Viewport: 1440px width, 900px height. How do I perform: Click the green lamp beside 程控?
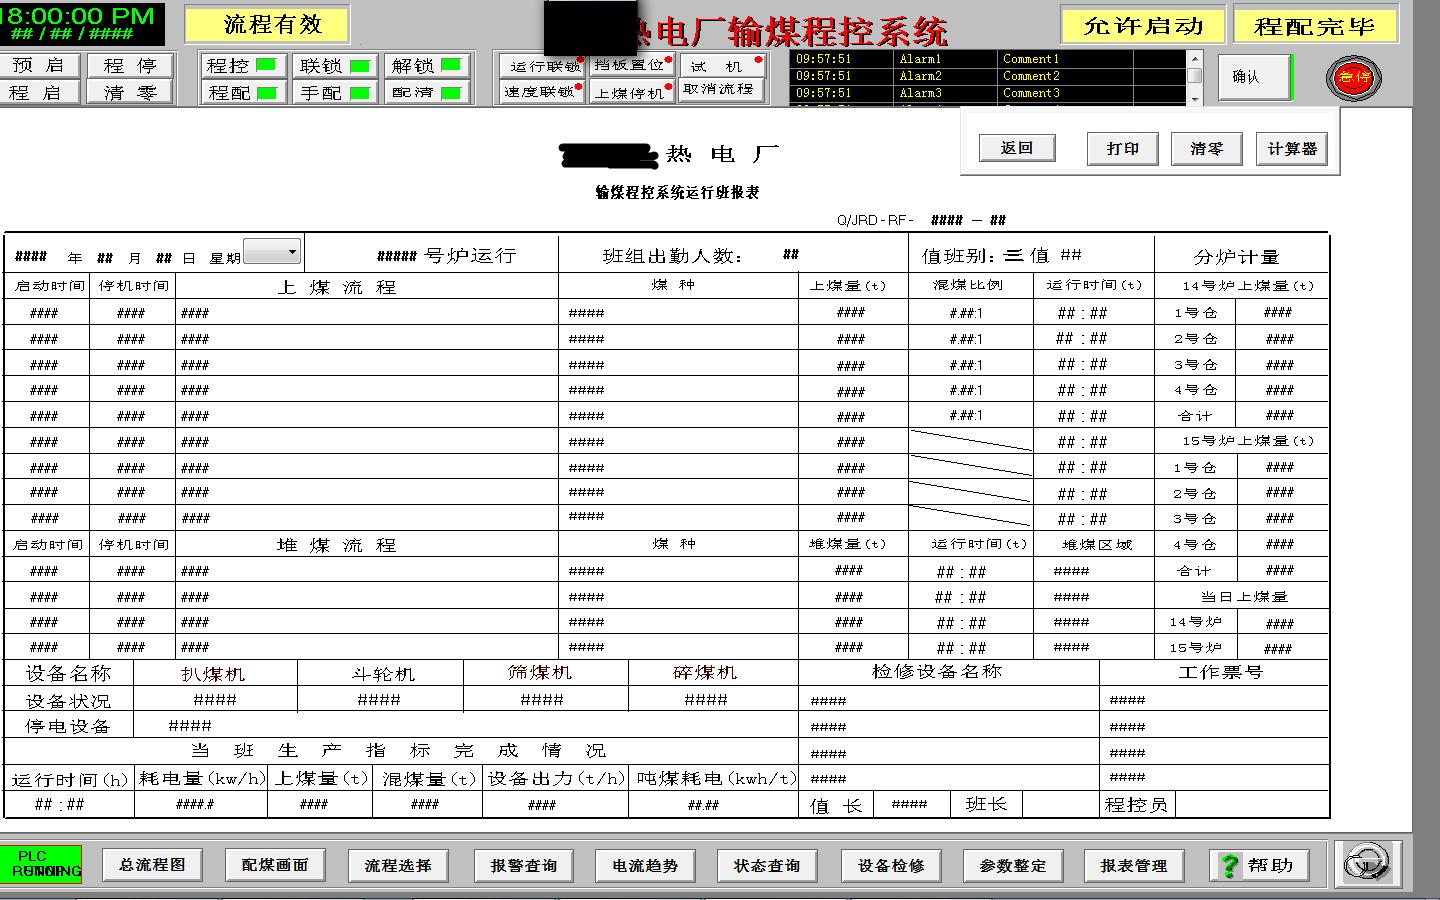pyautogui.click(x=266, y=63)
